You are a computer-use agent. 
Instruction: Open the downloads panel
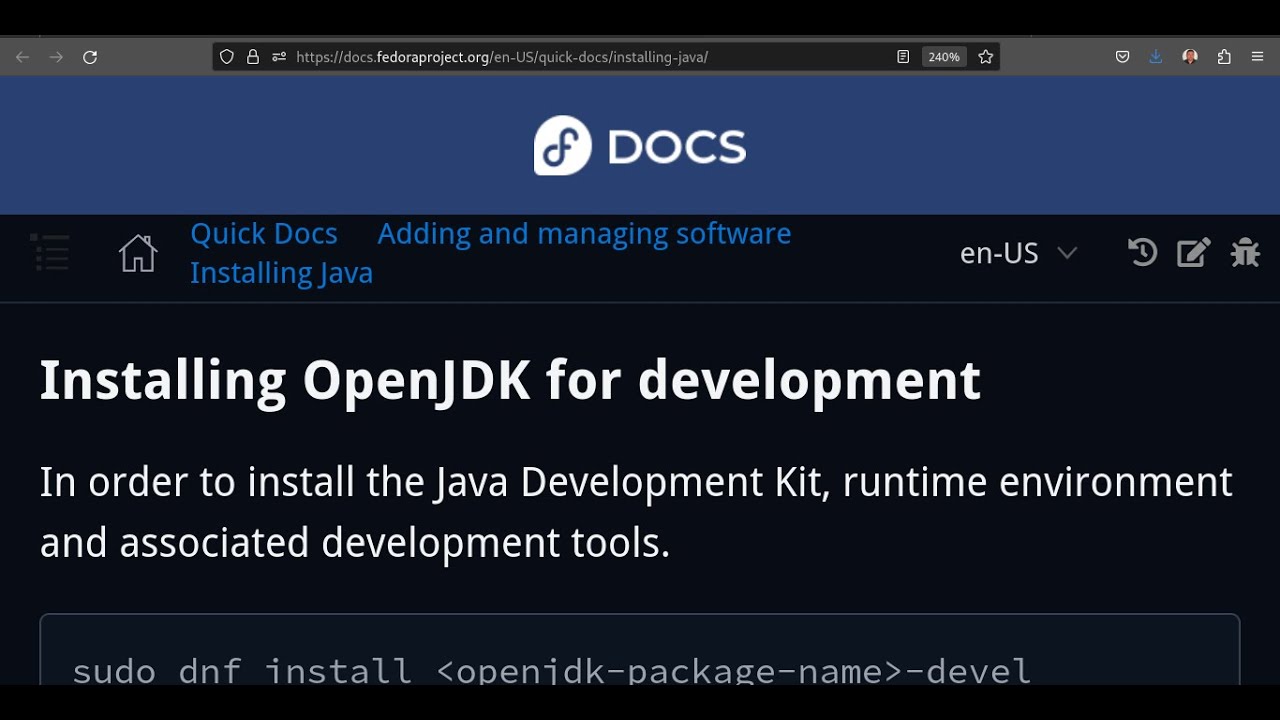[x=1156, y=57]
